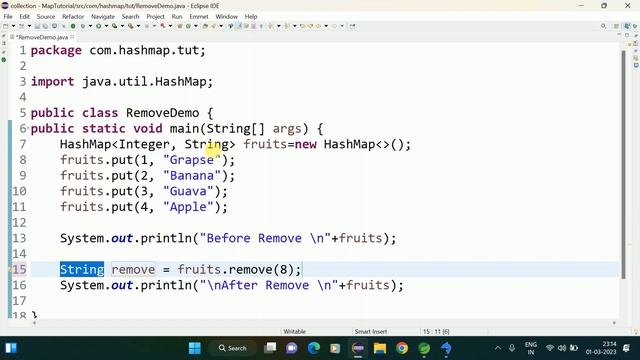Click the New file toolbar icon
This screenshot has width=640, height=360.
point(5,26)
